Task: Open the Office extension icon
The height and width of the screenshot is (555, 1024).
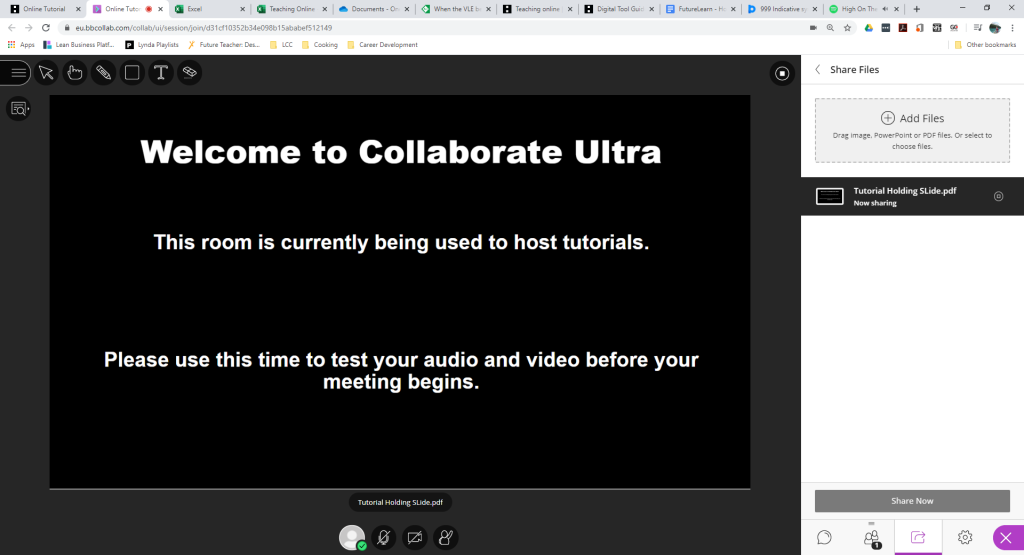Action: tap(920, 28)
